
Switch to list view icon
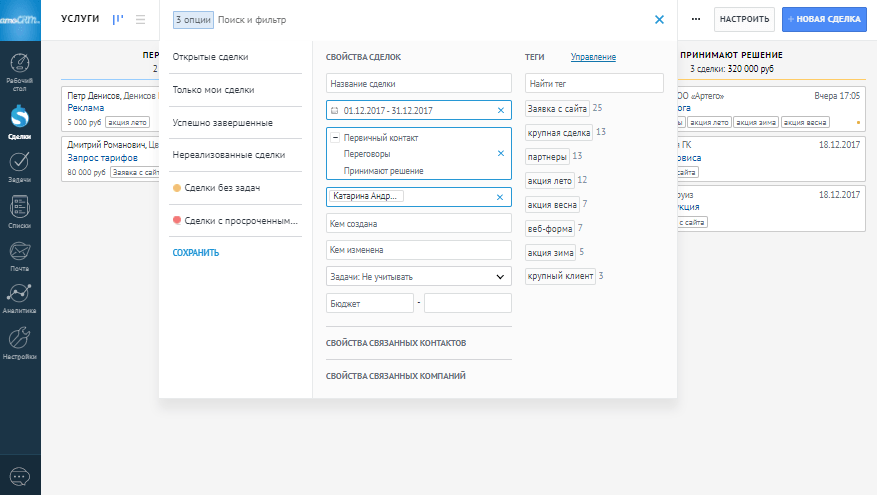coord(140,19)
